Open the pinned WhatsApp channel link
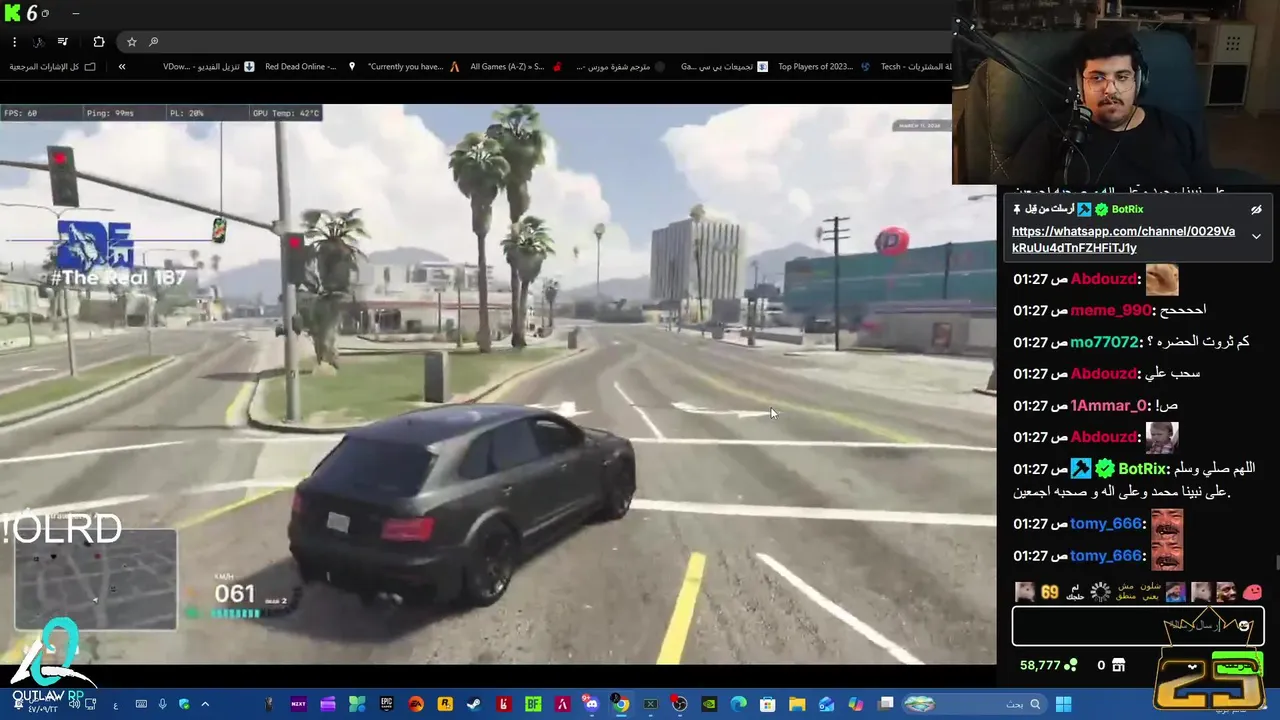Image resolution: width=1280 pixels, height=720 pixels. pos(1123,239)
